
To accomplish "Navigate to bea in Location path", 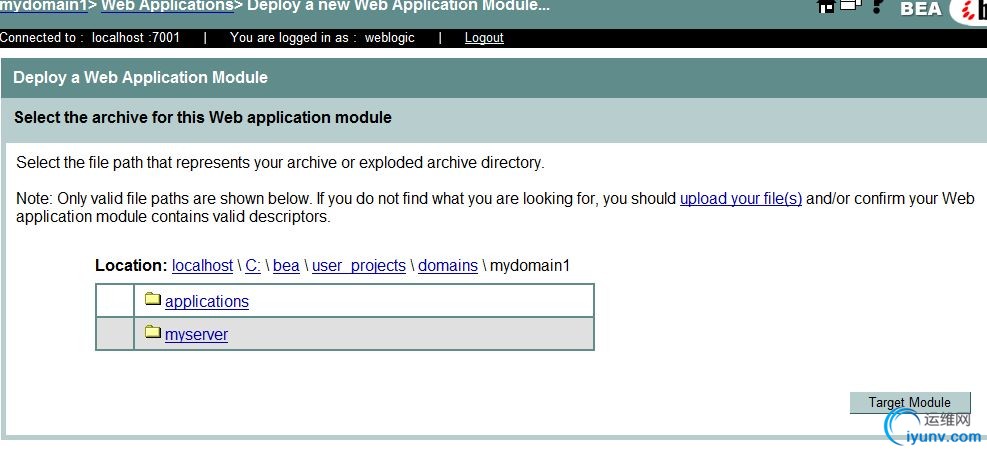I will (x=286, y=266).
